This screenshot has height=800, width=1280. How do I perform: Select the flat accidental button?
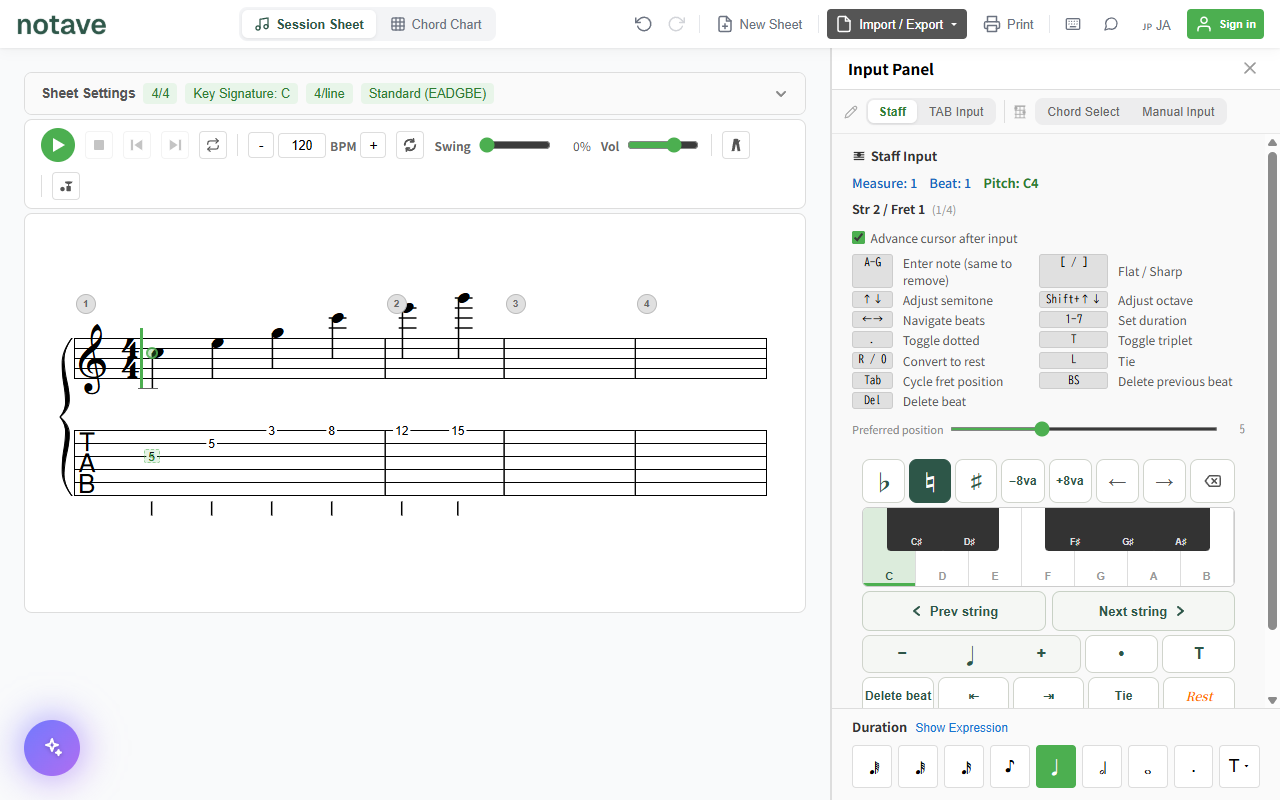[x=883, y=481]
